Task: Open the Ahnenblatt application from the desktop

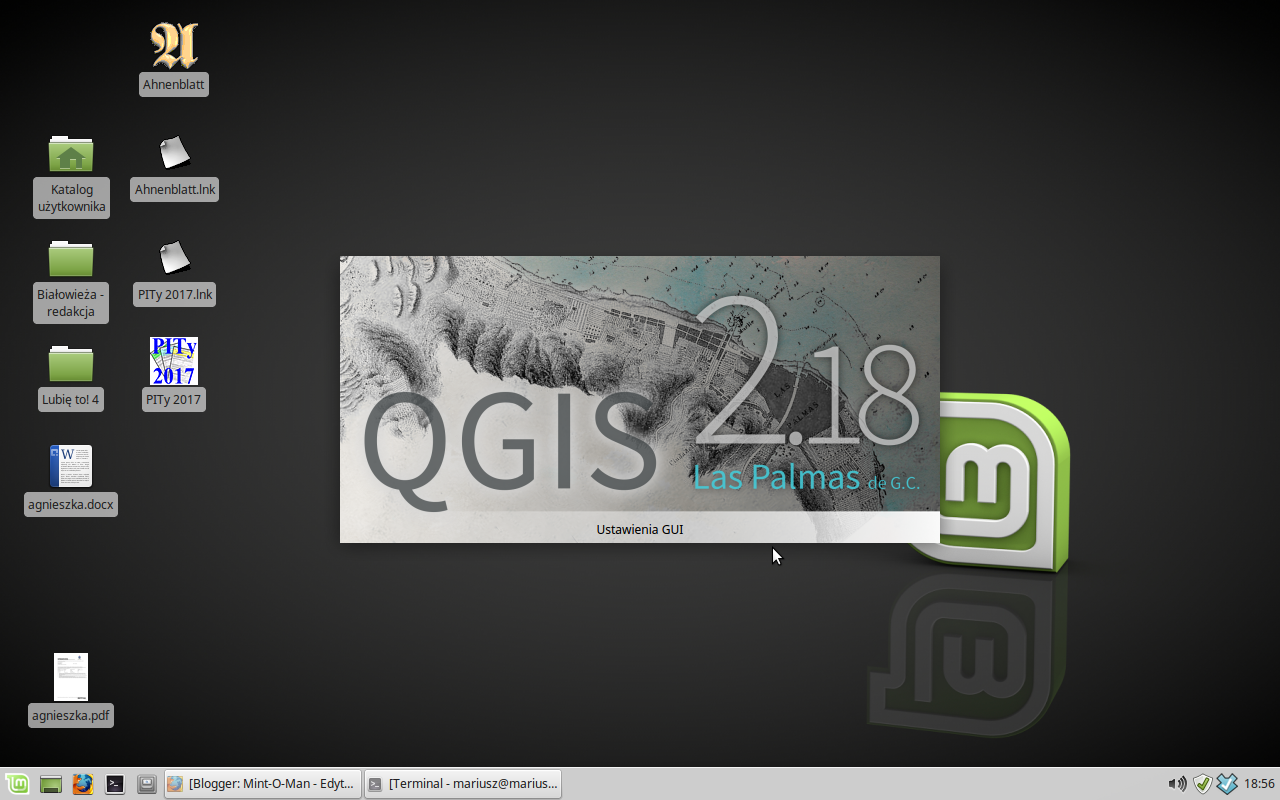Action: 174,45
